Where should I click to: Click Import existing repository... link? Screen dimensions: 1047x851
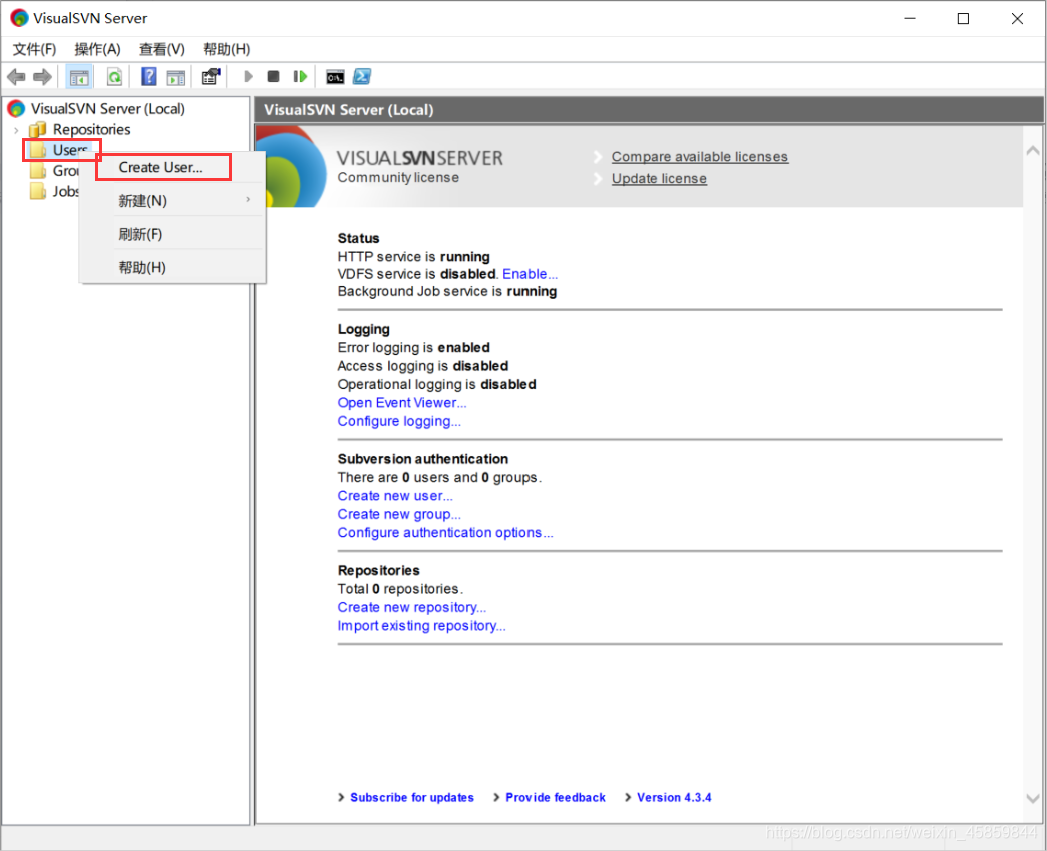[x=421, y=625]
